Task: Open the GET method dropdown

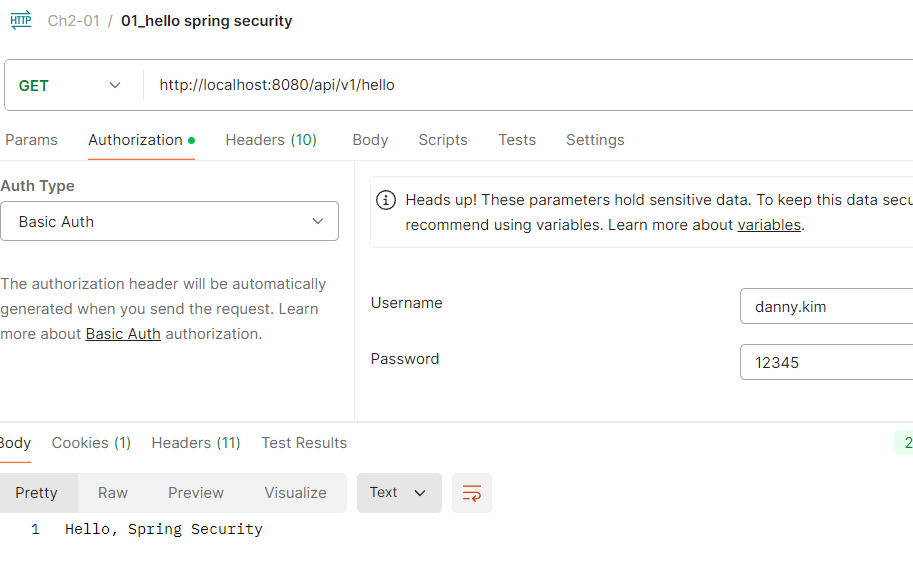Action: pyautogui.click(x=70, y=86)
